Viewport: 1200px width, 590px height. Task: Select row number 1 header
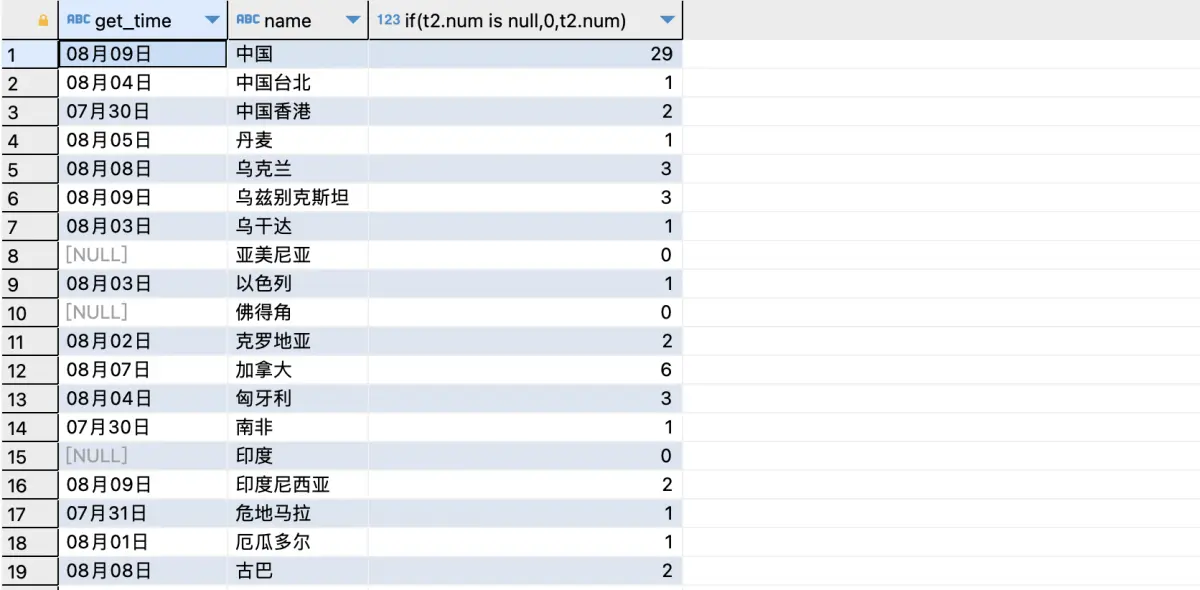[x=29, y=54]
